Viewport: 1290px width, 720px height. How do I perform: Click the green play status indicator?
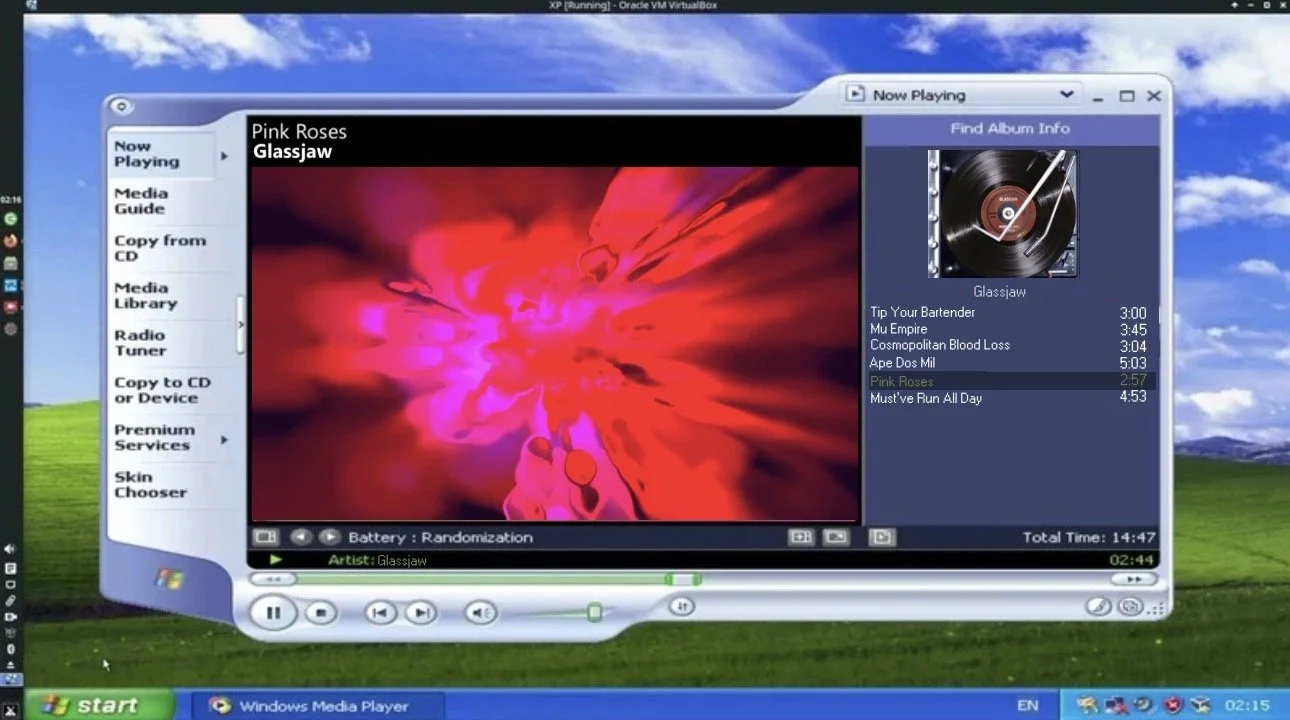pos(276,560)
